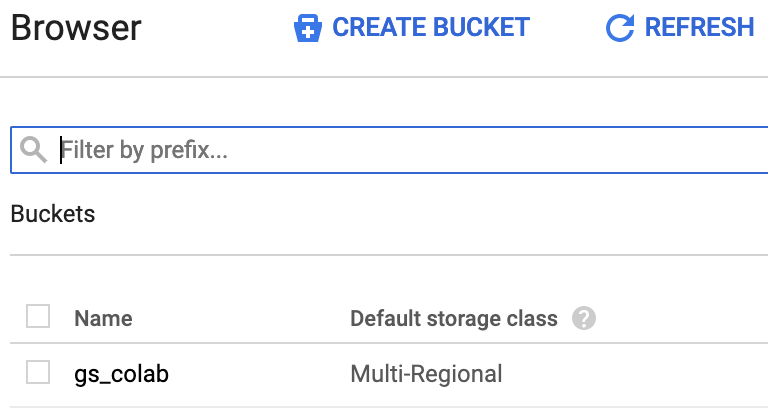Click the Default storage class column header
Screen dimensions: 768x416
tap(453, 319)
